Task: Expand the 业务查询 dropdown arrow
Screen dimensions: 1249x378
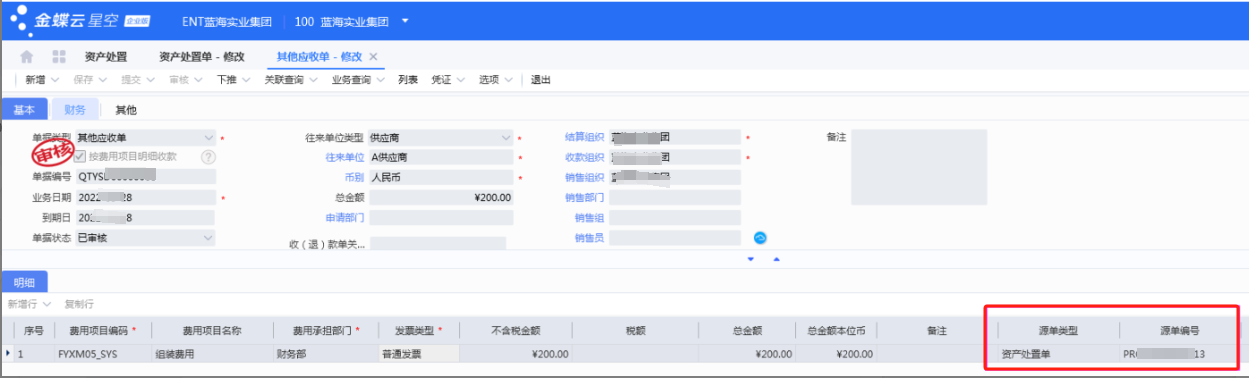Action: click(381, 80)
